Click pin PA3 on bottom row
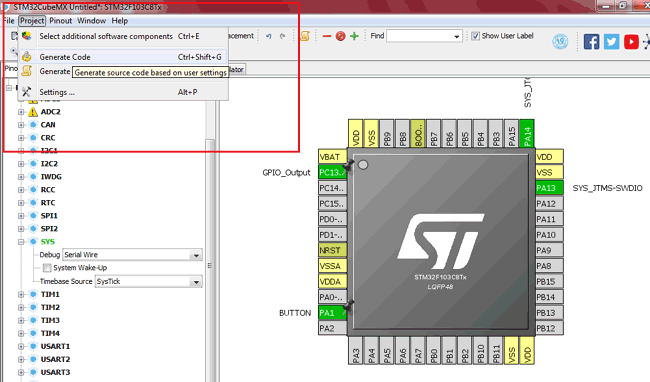This screenshot has height=382, width=650. pos(356,351)
